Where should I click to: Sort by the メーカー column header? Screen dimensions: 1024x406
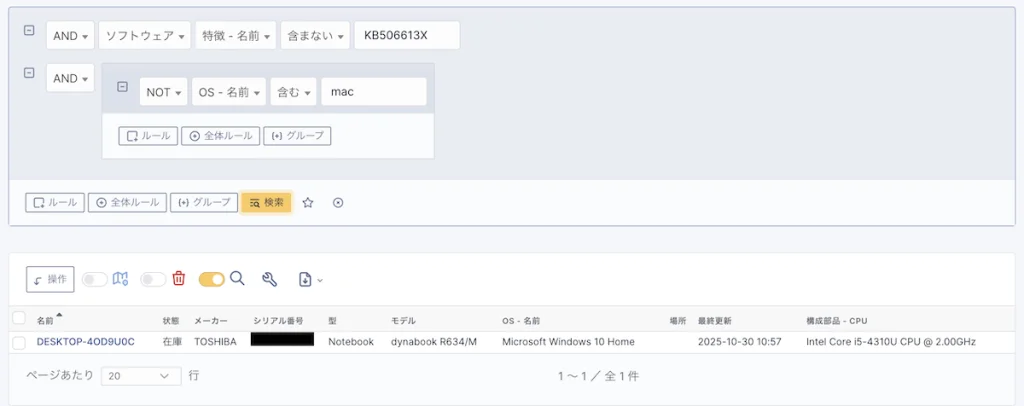(211, 321)
